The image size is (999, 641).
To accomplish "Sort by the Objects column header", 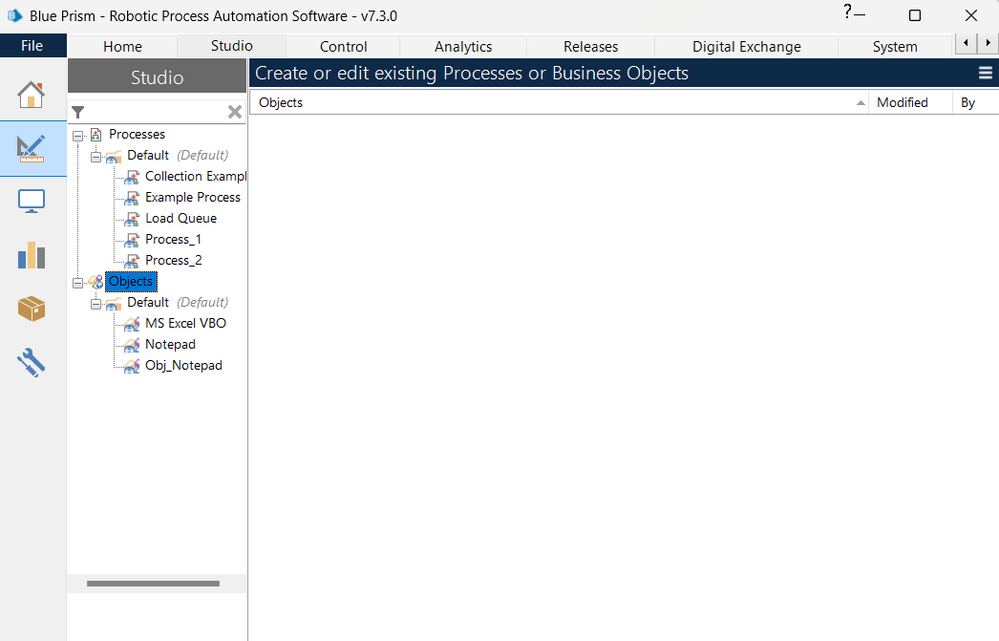I will click(x=559, y=103).
